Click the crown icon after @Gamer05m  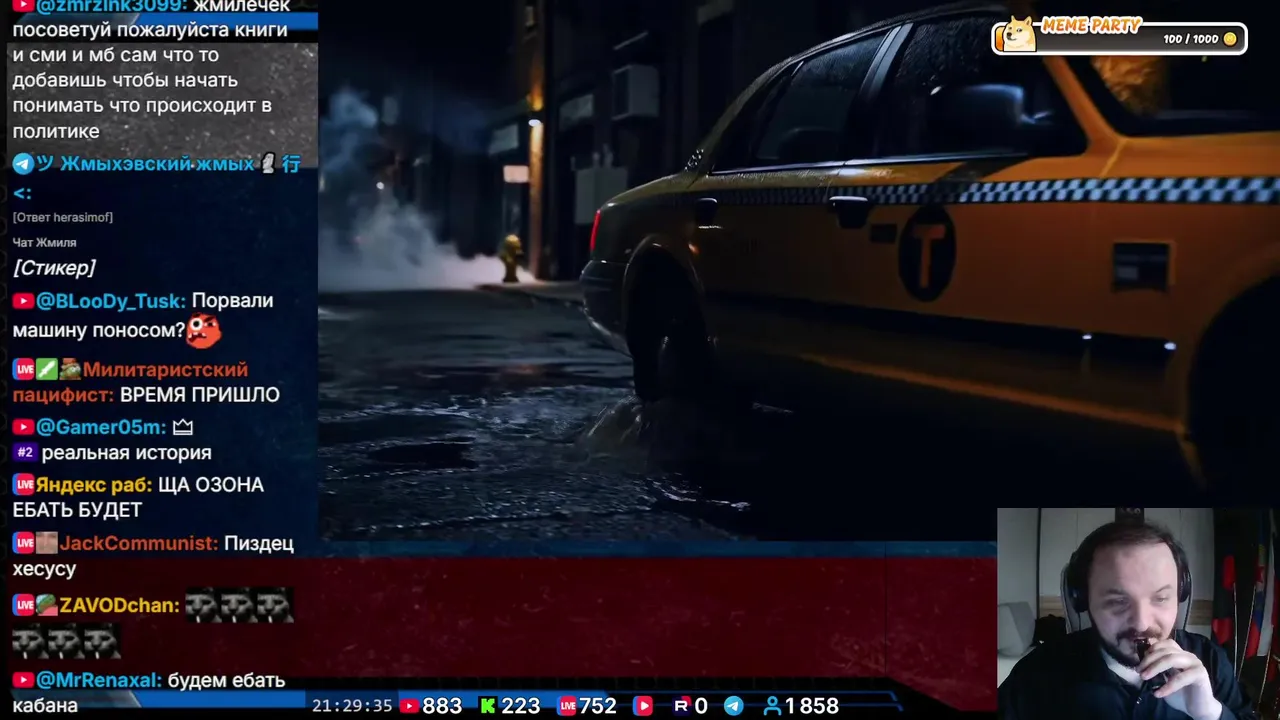[182, 427]
